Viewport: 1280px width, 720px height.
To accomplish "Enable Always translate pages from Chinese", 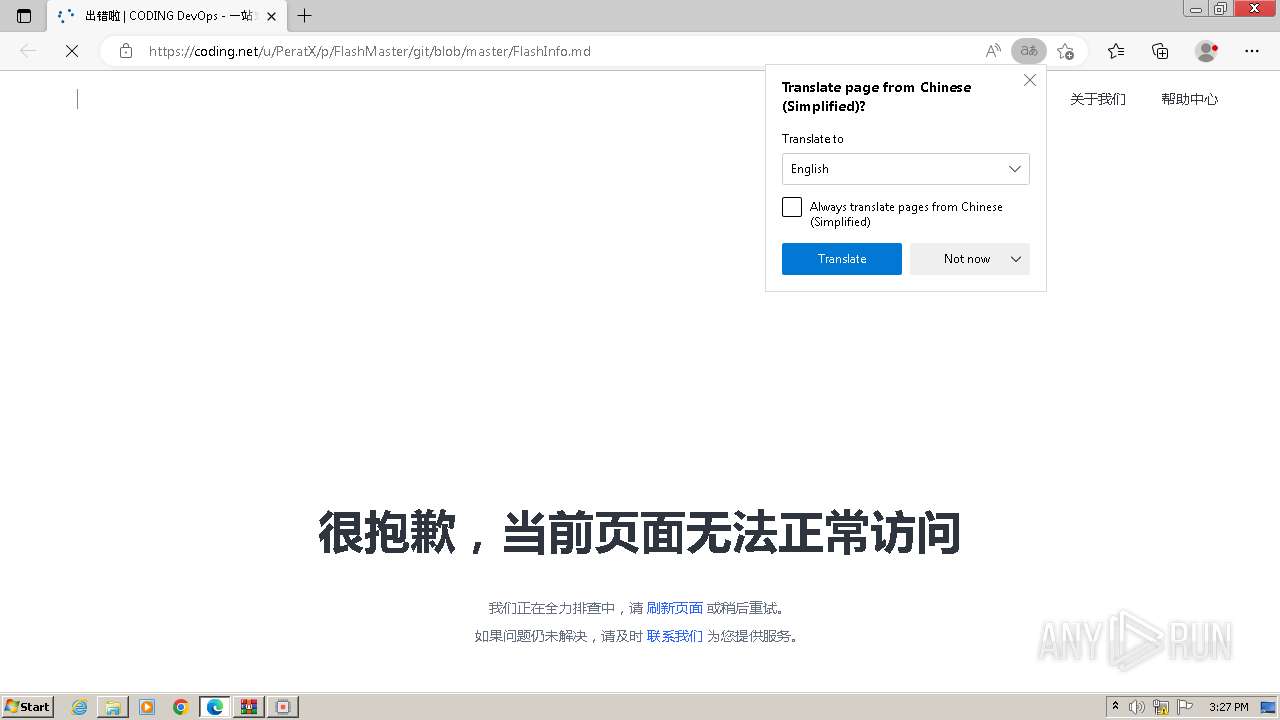I will click(792, 207).
